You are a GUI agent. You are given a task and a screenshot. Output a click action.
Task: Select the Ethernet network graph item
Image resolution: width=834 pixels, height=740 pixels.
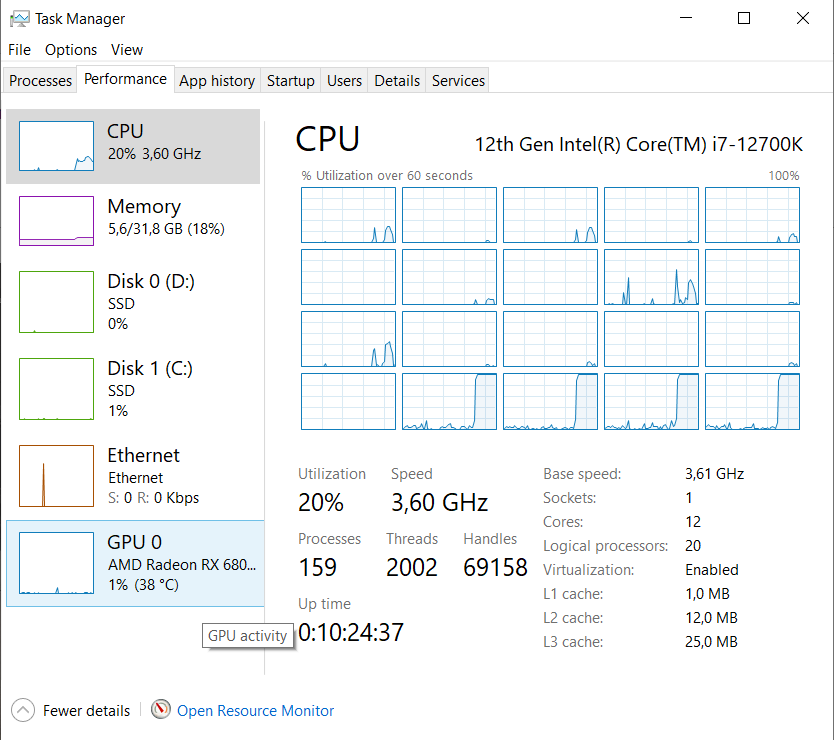tap(56, 476)
